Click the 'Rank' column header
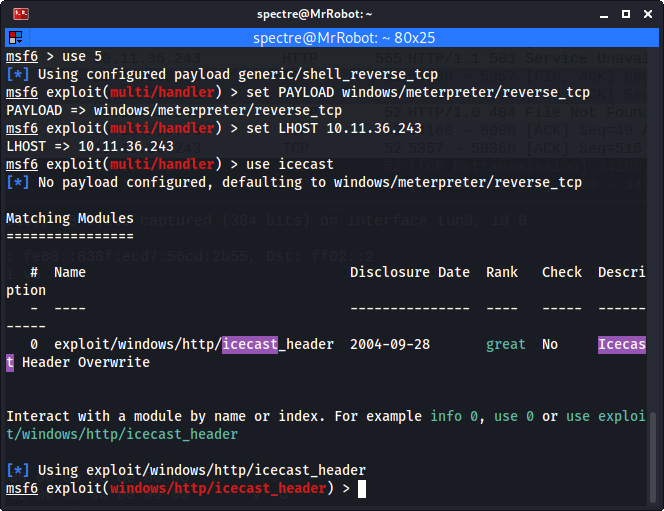This screenshot has height=511, width=664. pos(502,272)
